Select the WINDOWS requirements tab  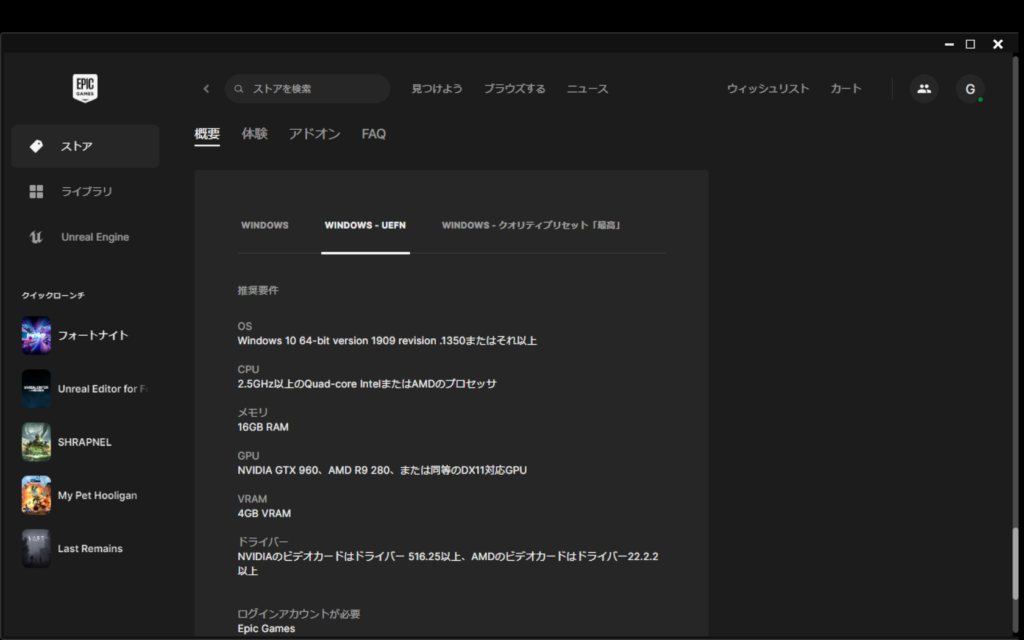[264, 225]
